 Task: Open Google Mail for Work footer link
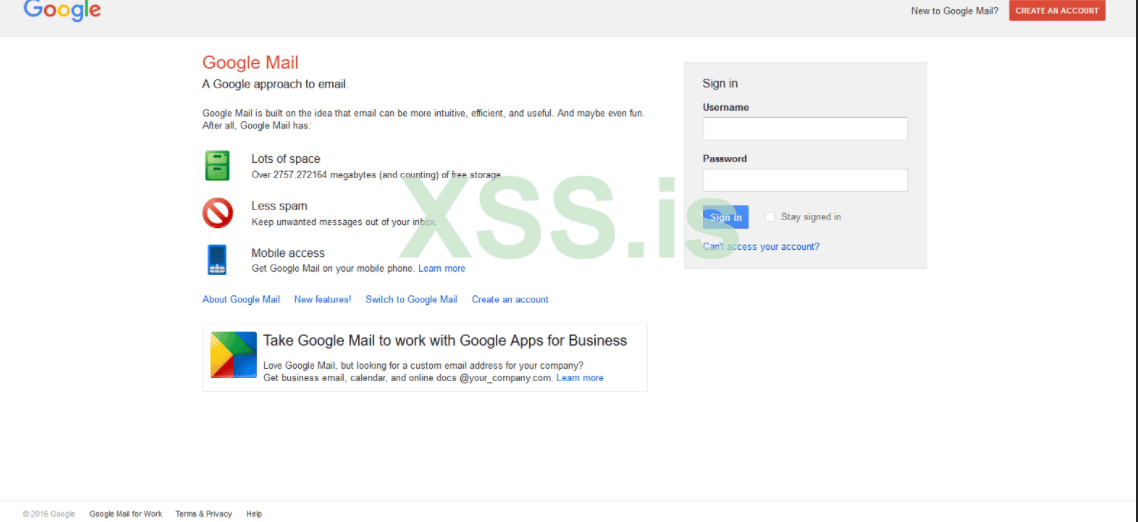(x=126, y=514)
